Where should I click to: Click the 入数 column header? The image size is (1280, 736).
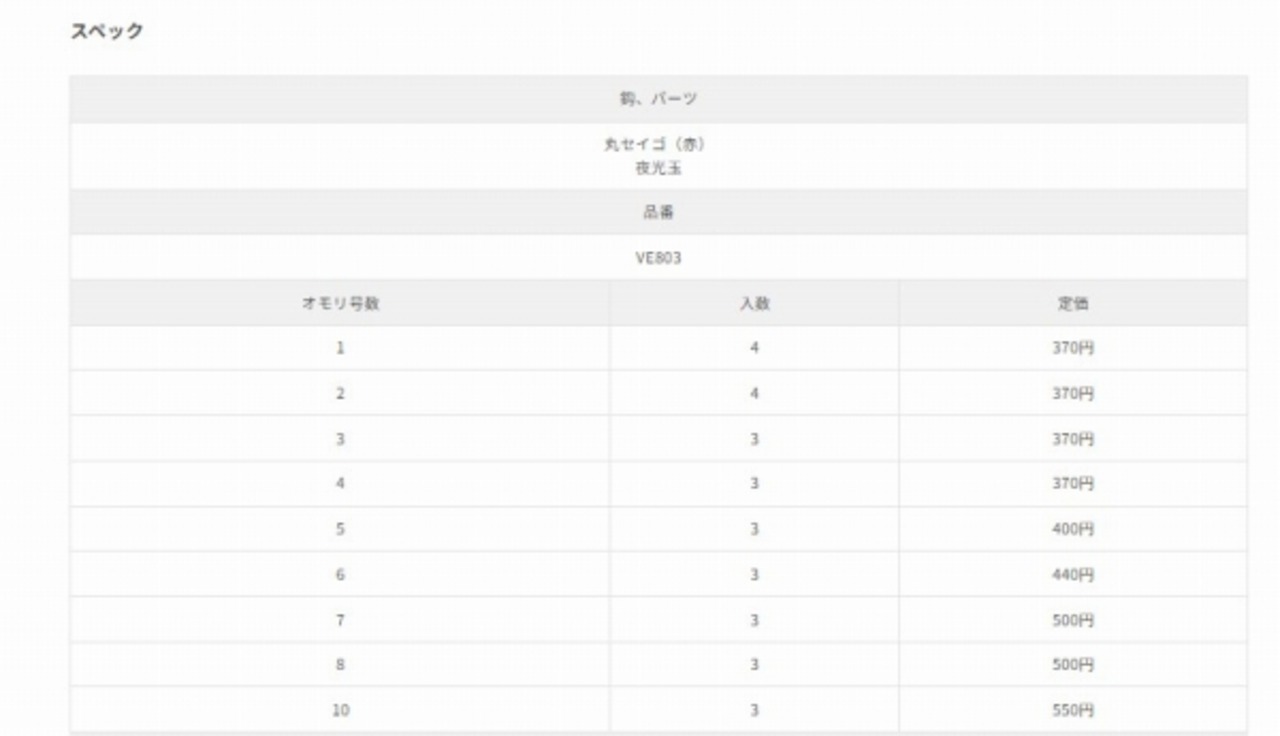pos(754,304)
